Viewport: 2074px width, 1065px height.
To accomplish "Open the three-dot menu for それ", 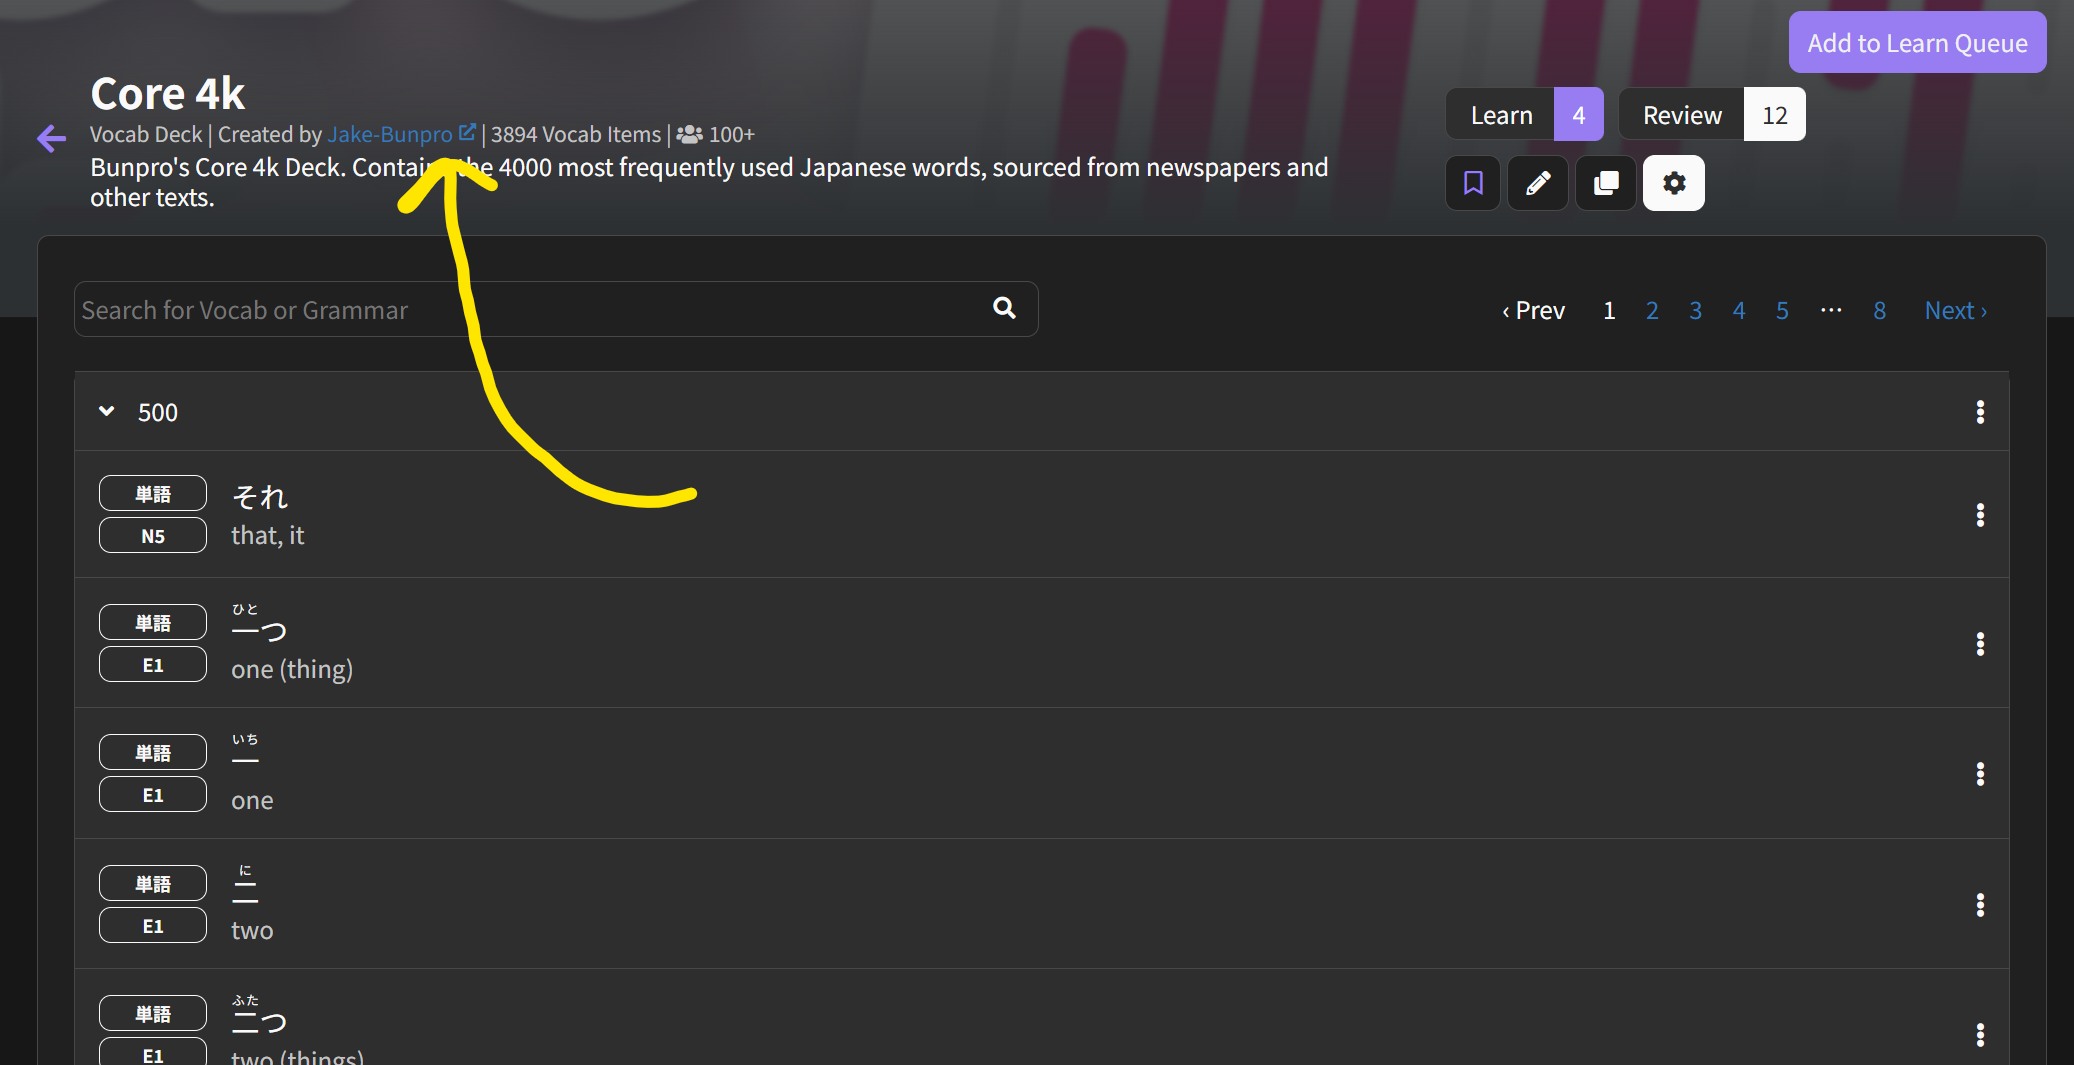I will [x=1980, y=515].
